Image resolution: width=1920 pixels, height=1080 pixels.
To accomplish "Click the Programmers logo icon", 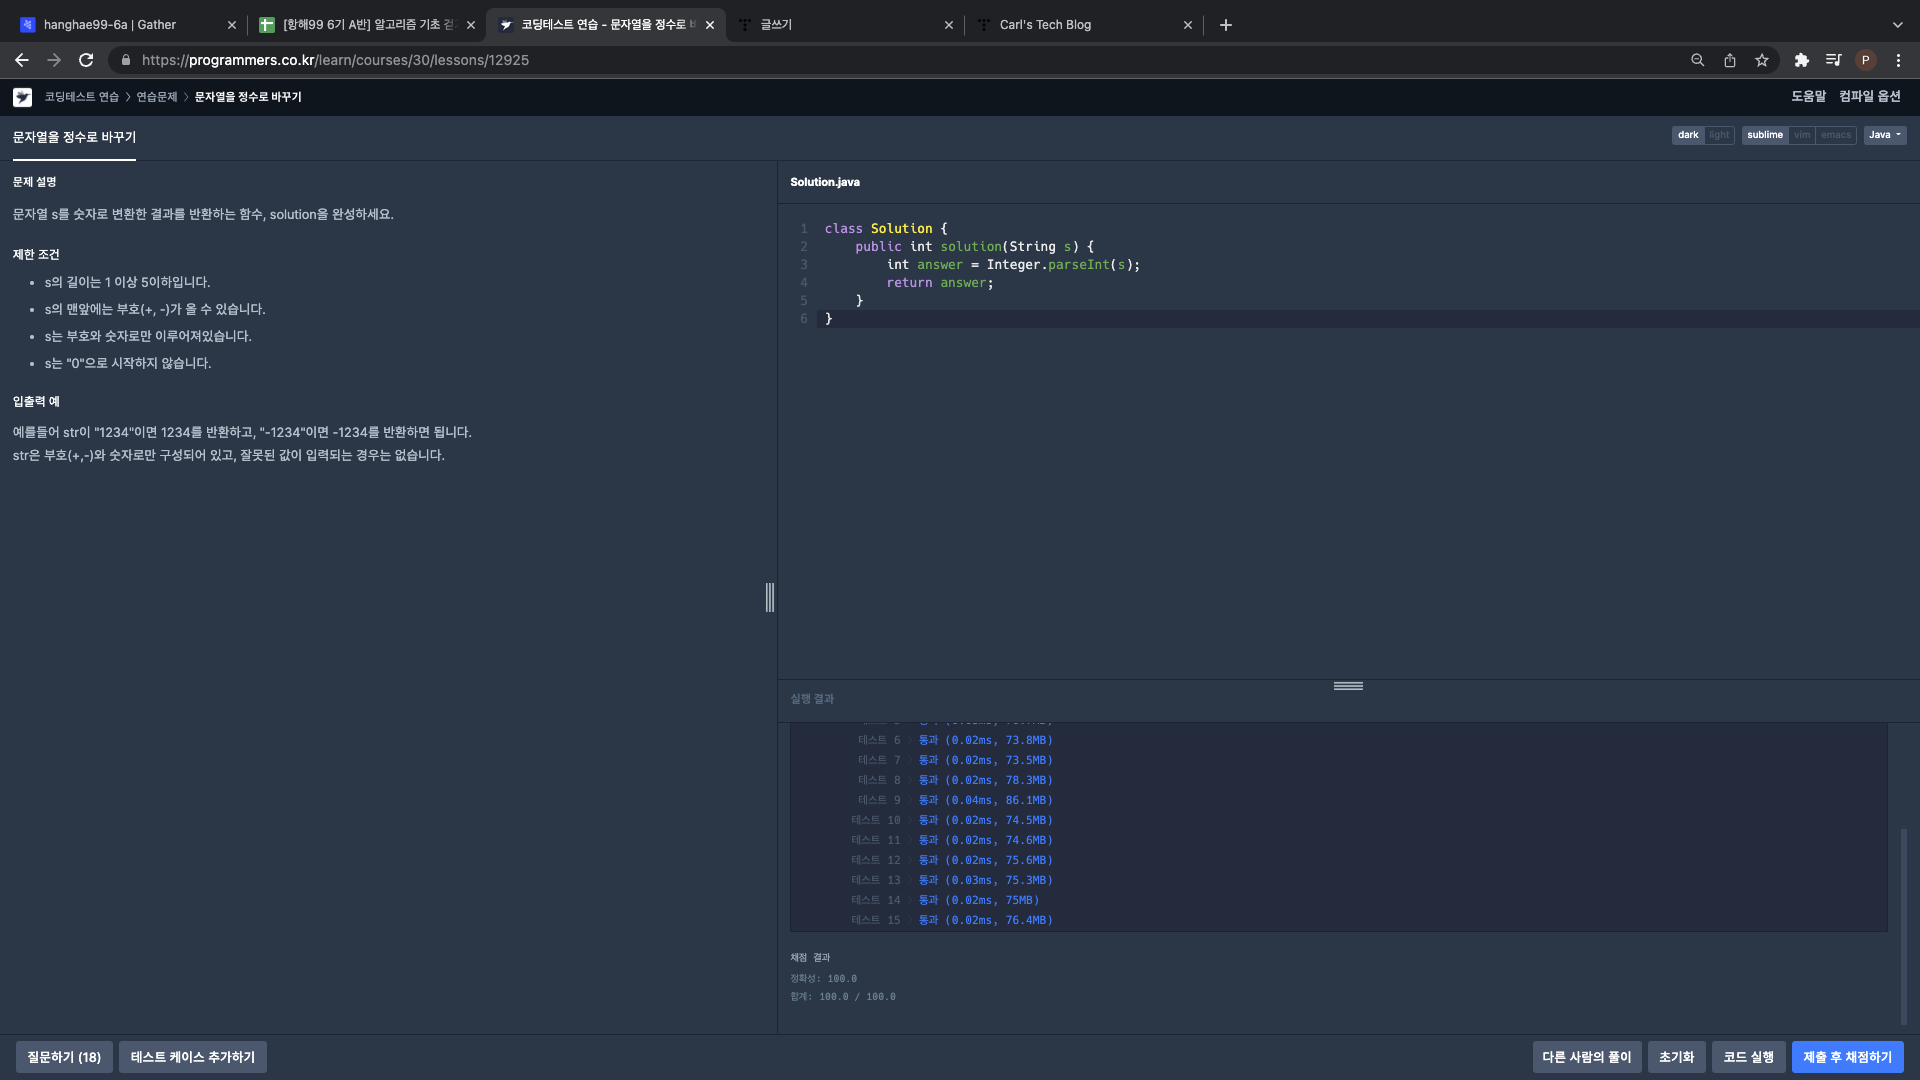I will click(x=22, y=97).
